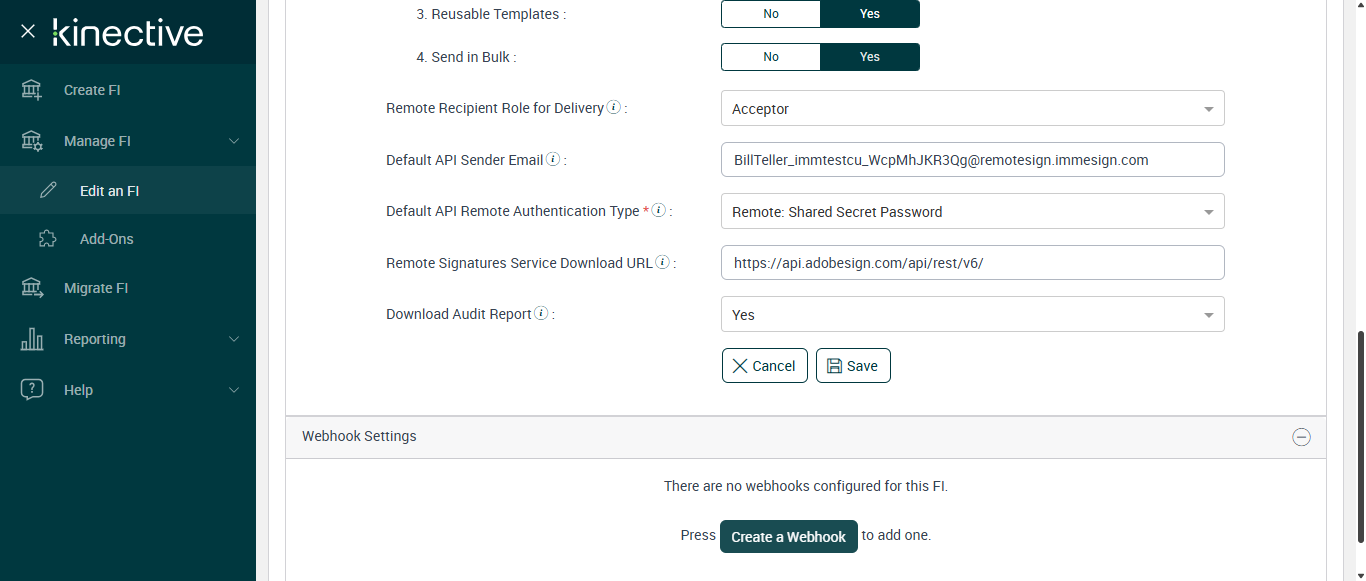Set Reusable Templates to No
Image resolution: width=1366 pixels, height=581 pixels.
771,14
